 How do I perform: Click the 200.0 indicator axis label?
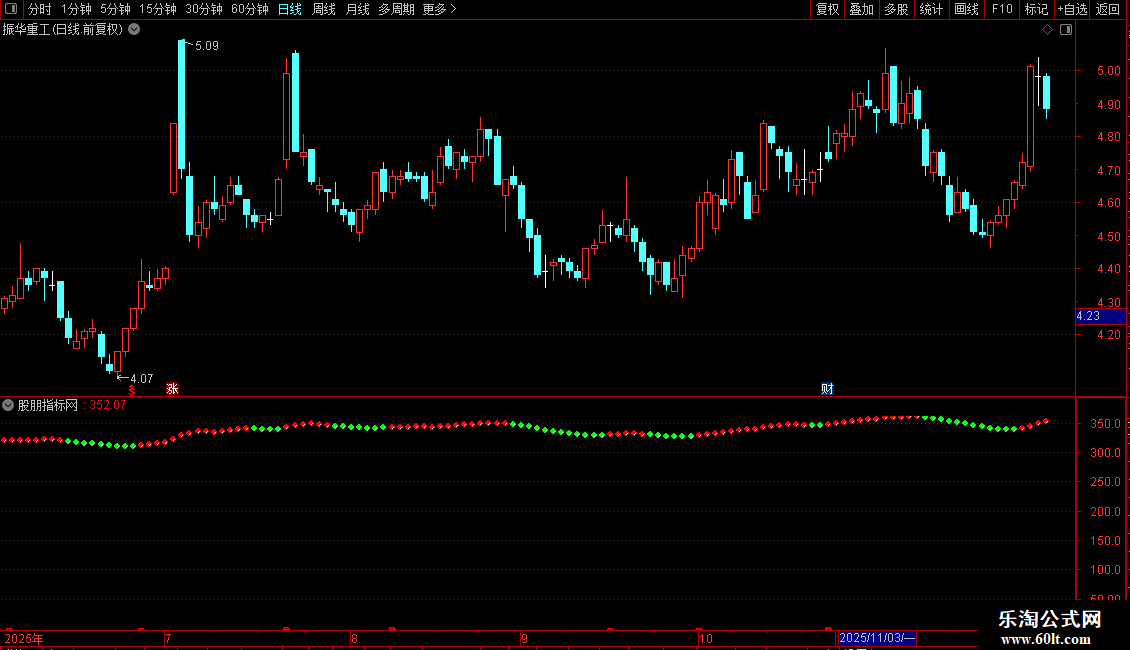[x=1105, y=512]
